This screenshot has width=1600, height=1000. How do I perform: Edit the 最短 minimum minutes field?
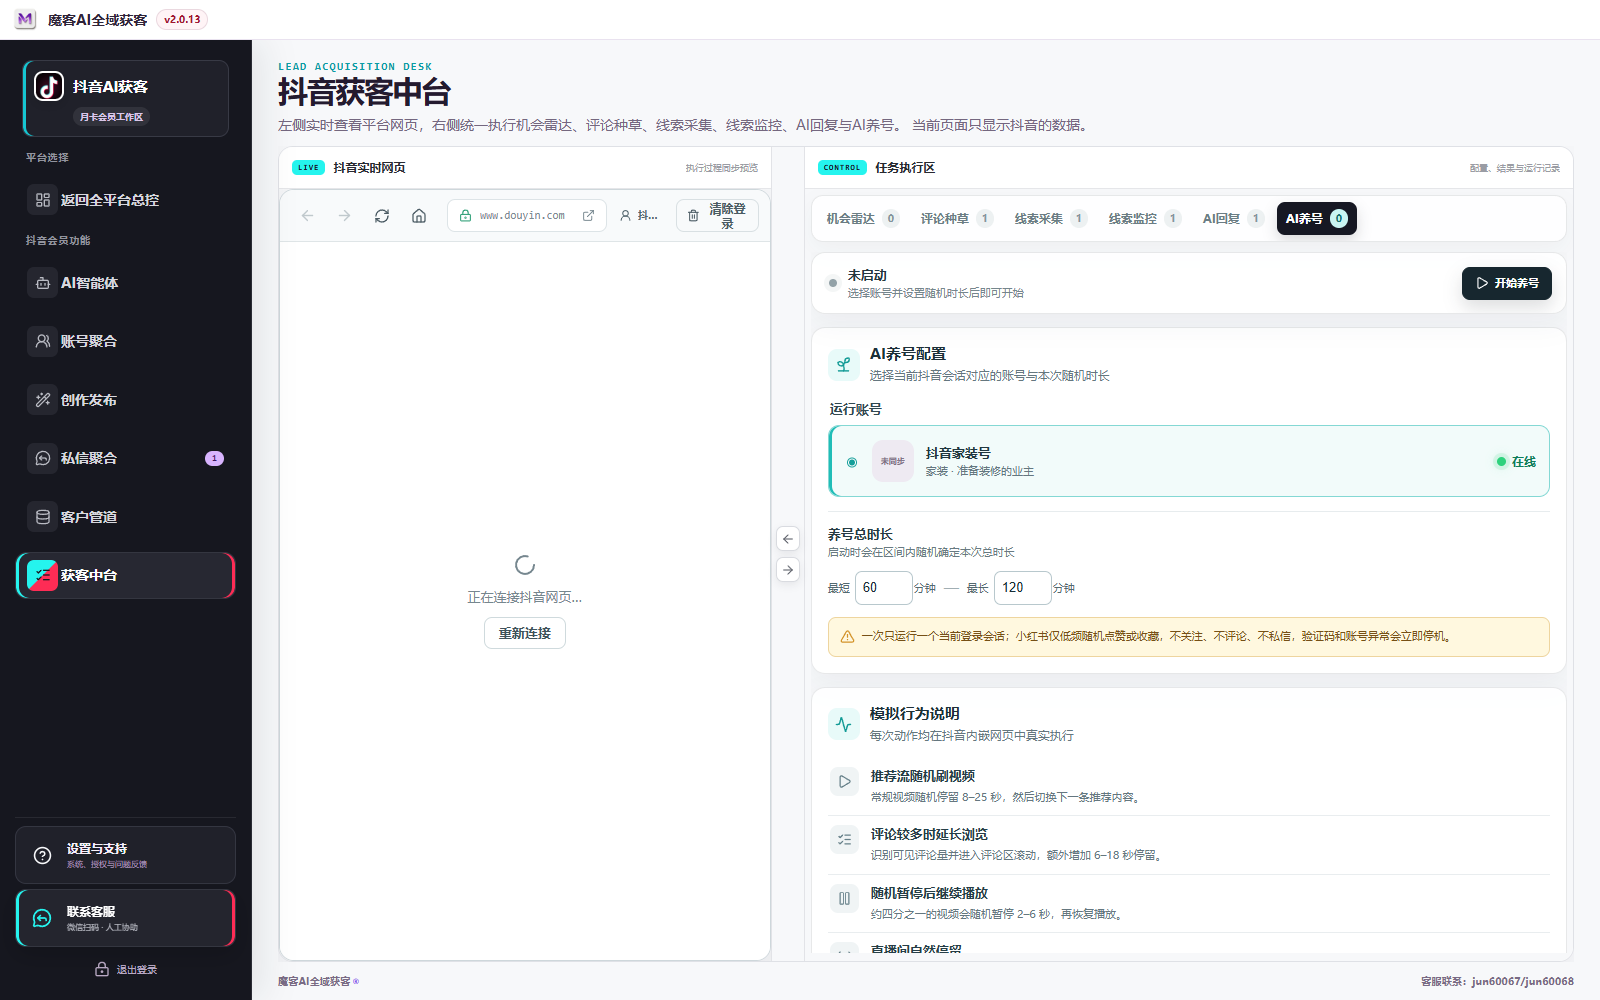884,588
